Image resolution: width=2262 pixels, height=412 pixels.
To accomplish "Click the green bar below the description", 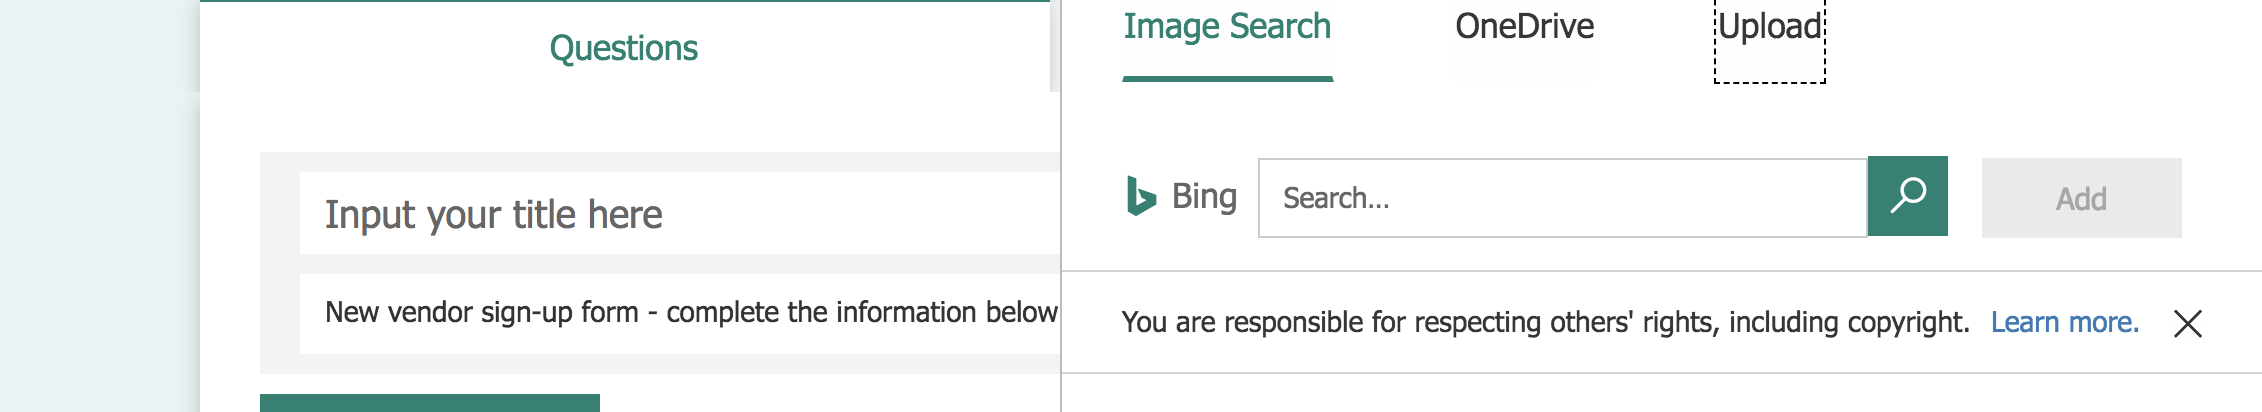I will [x=429, y=403].
